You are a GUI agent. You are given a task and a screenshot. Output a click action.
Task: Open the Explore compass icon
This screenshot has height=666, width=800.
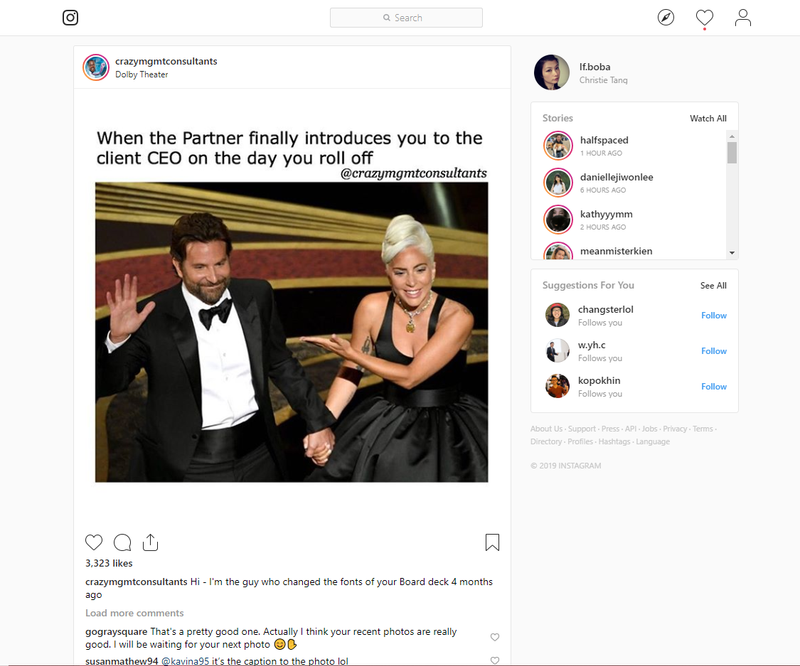666,18
